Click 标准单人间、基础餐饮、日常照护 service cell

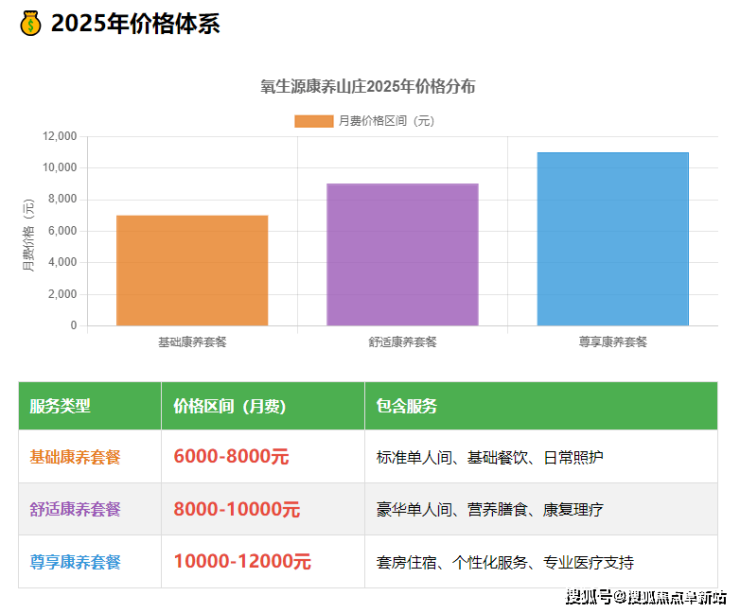(x=490, y=457)
